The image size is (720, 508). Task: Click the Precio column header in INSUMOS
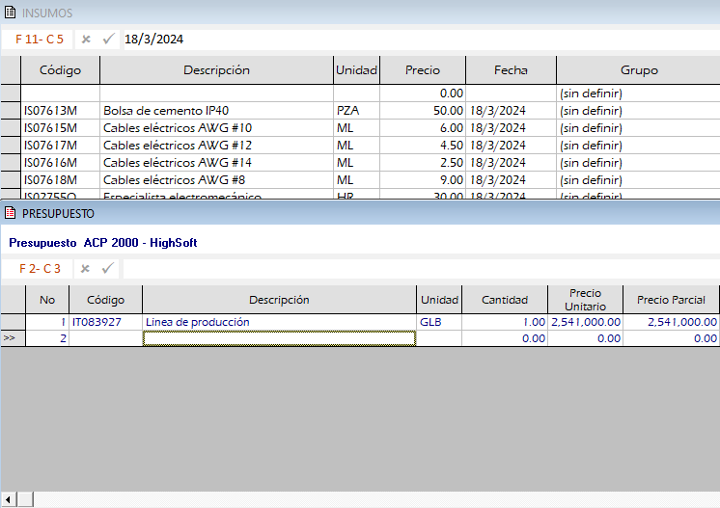point(422,71)
